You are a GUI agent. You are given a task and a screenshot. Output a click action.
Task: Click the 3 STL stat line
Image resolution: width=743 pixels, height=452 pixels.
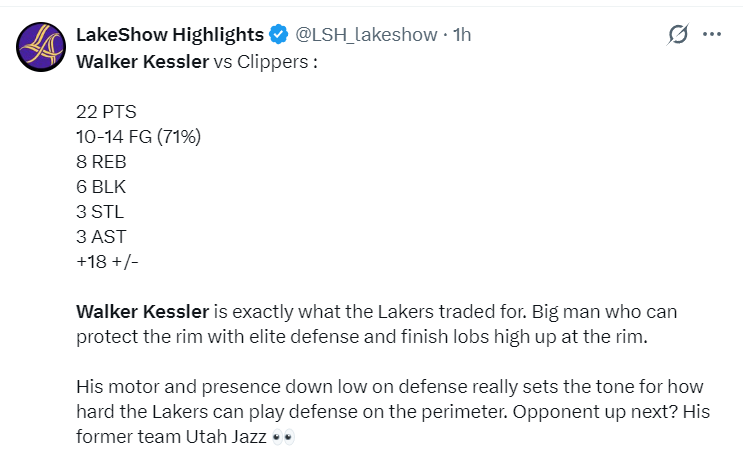coord(100,212)
